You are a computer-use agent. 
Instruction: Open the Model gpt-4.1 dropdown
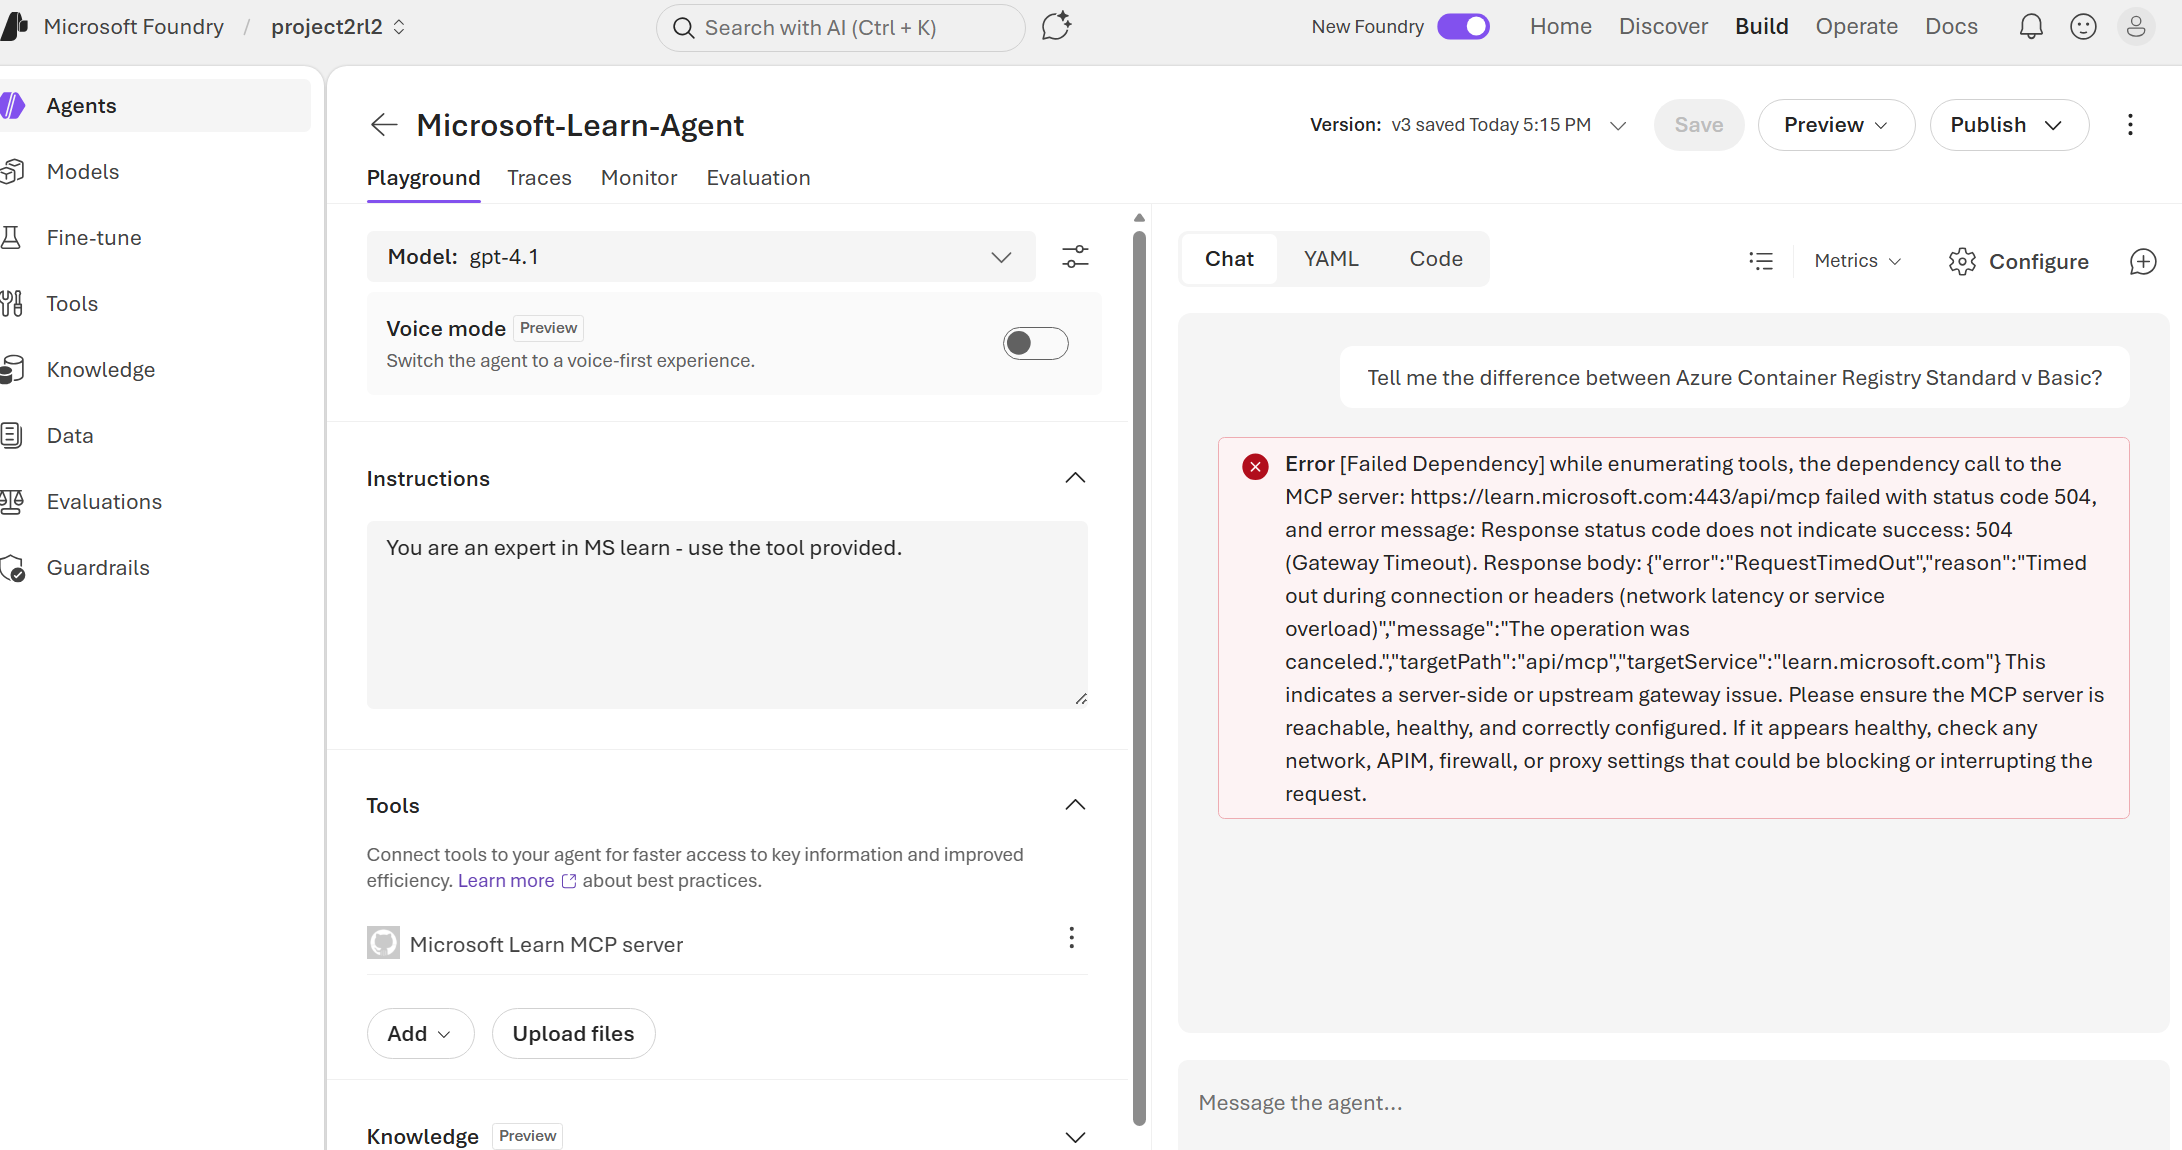702,257
